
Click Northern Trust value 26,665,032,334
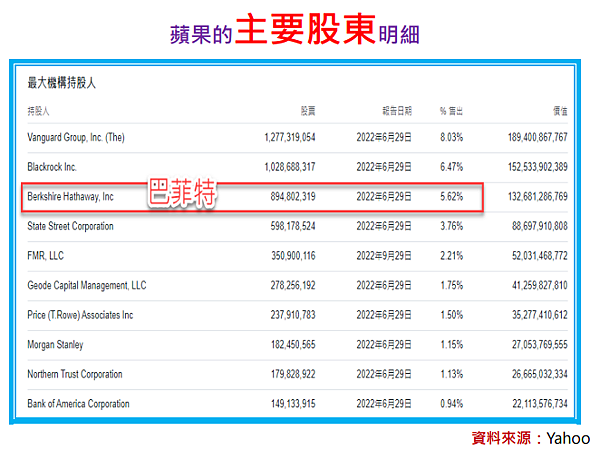tap(540, 374)
